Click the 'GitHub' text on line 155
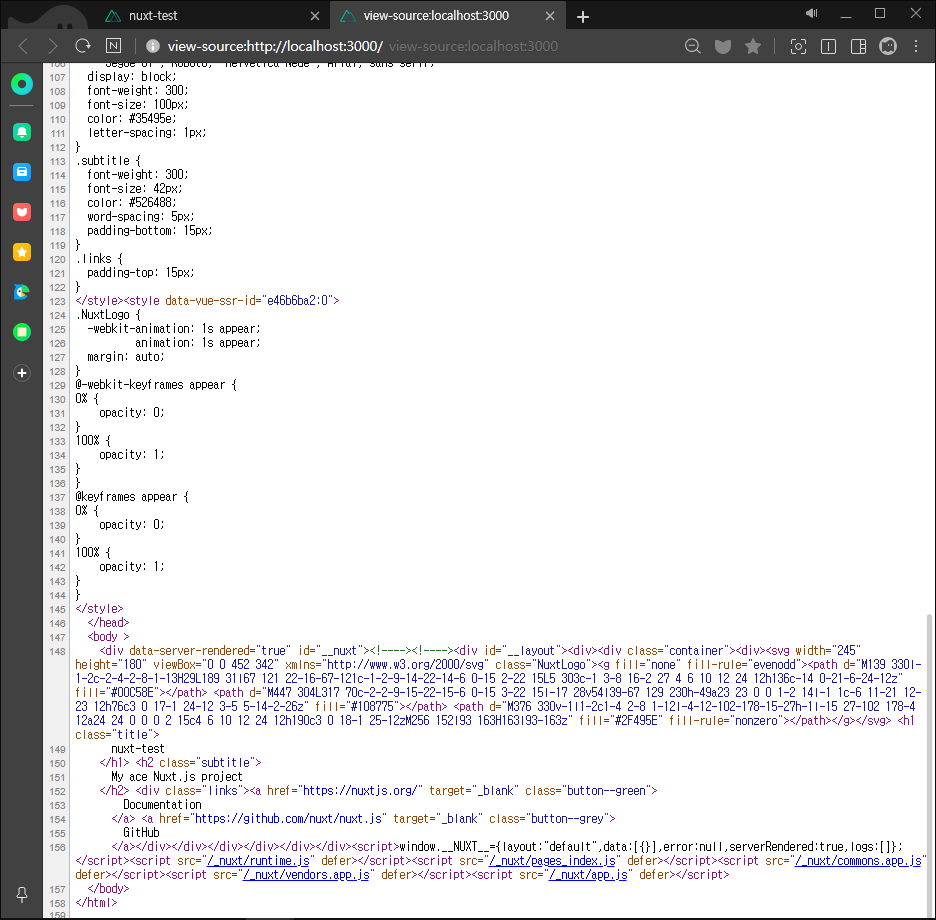 141,833
